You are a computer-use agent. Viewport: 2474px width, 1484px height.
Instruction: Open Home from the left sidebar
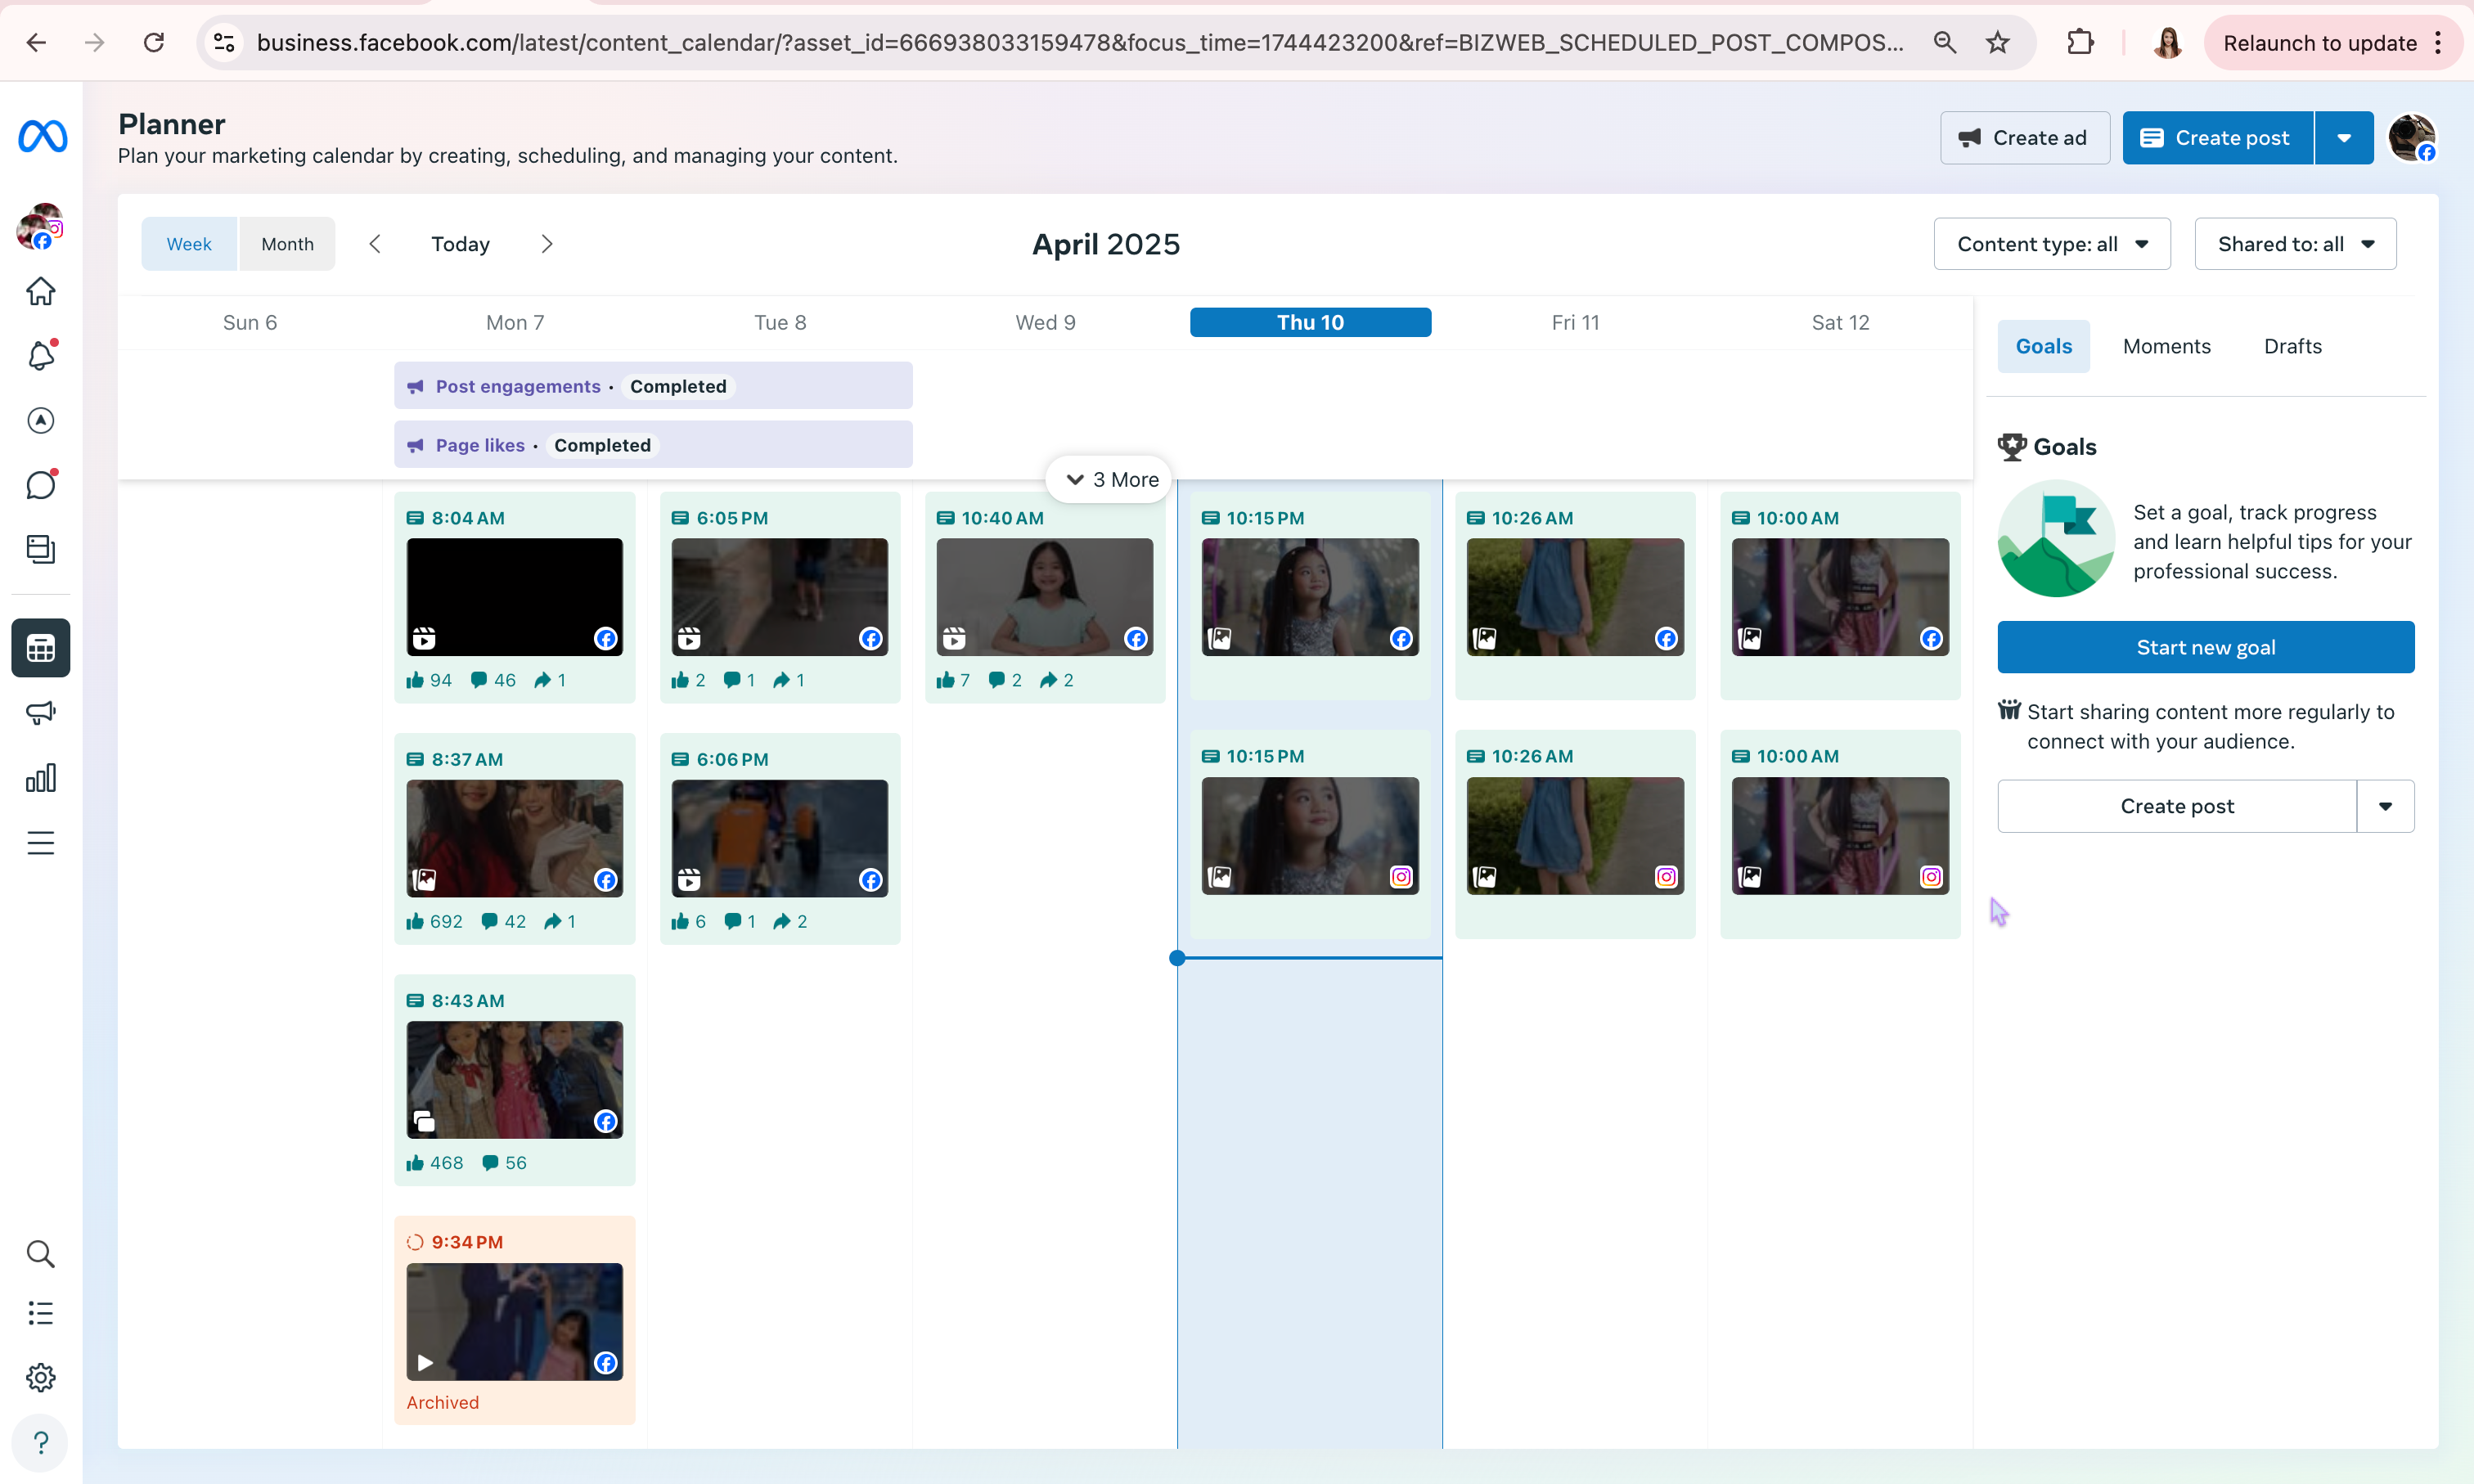(x=41, y=291)
